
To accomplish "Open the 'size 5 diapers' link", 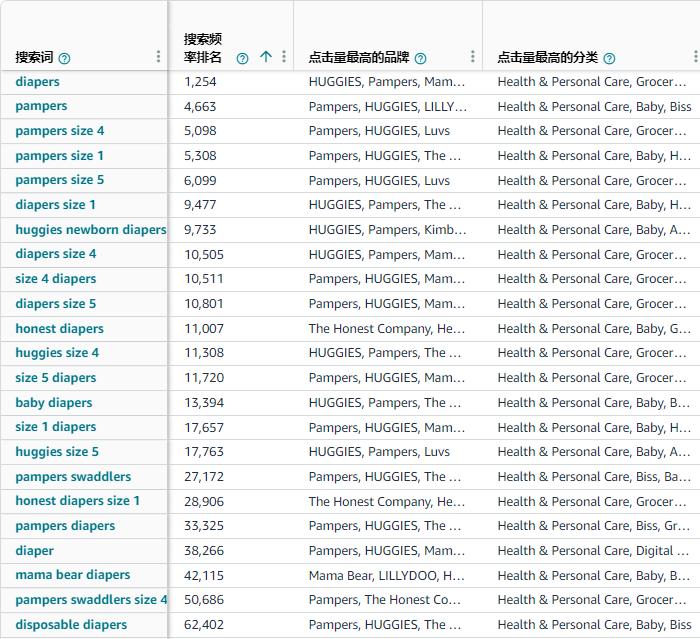I will [x=56, y=378].
